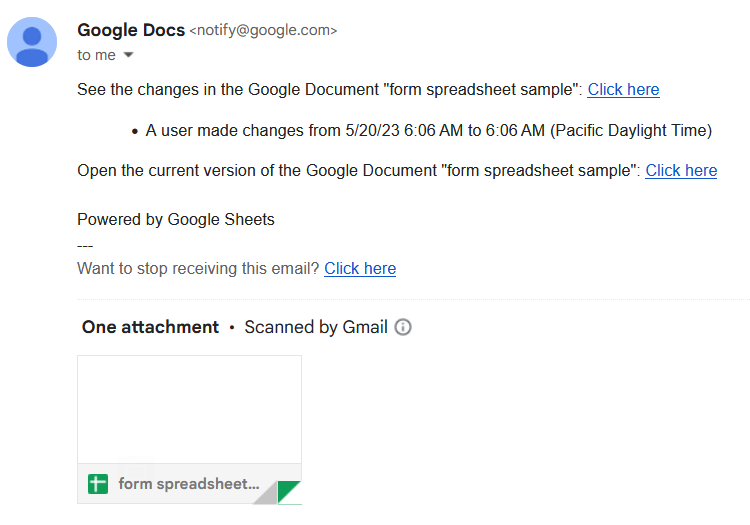Screen dimensions: 750x525
Task: Open the attachment preview thumbnail
Action: 189,408
